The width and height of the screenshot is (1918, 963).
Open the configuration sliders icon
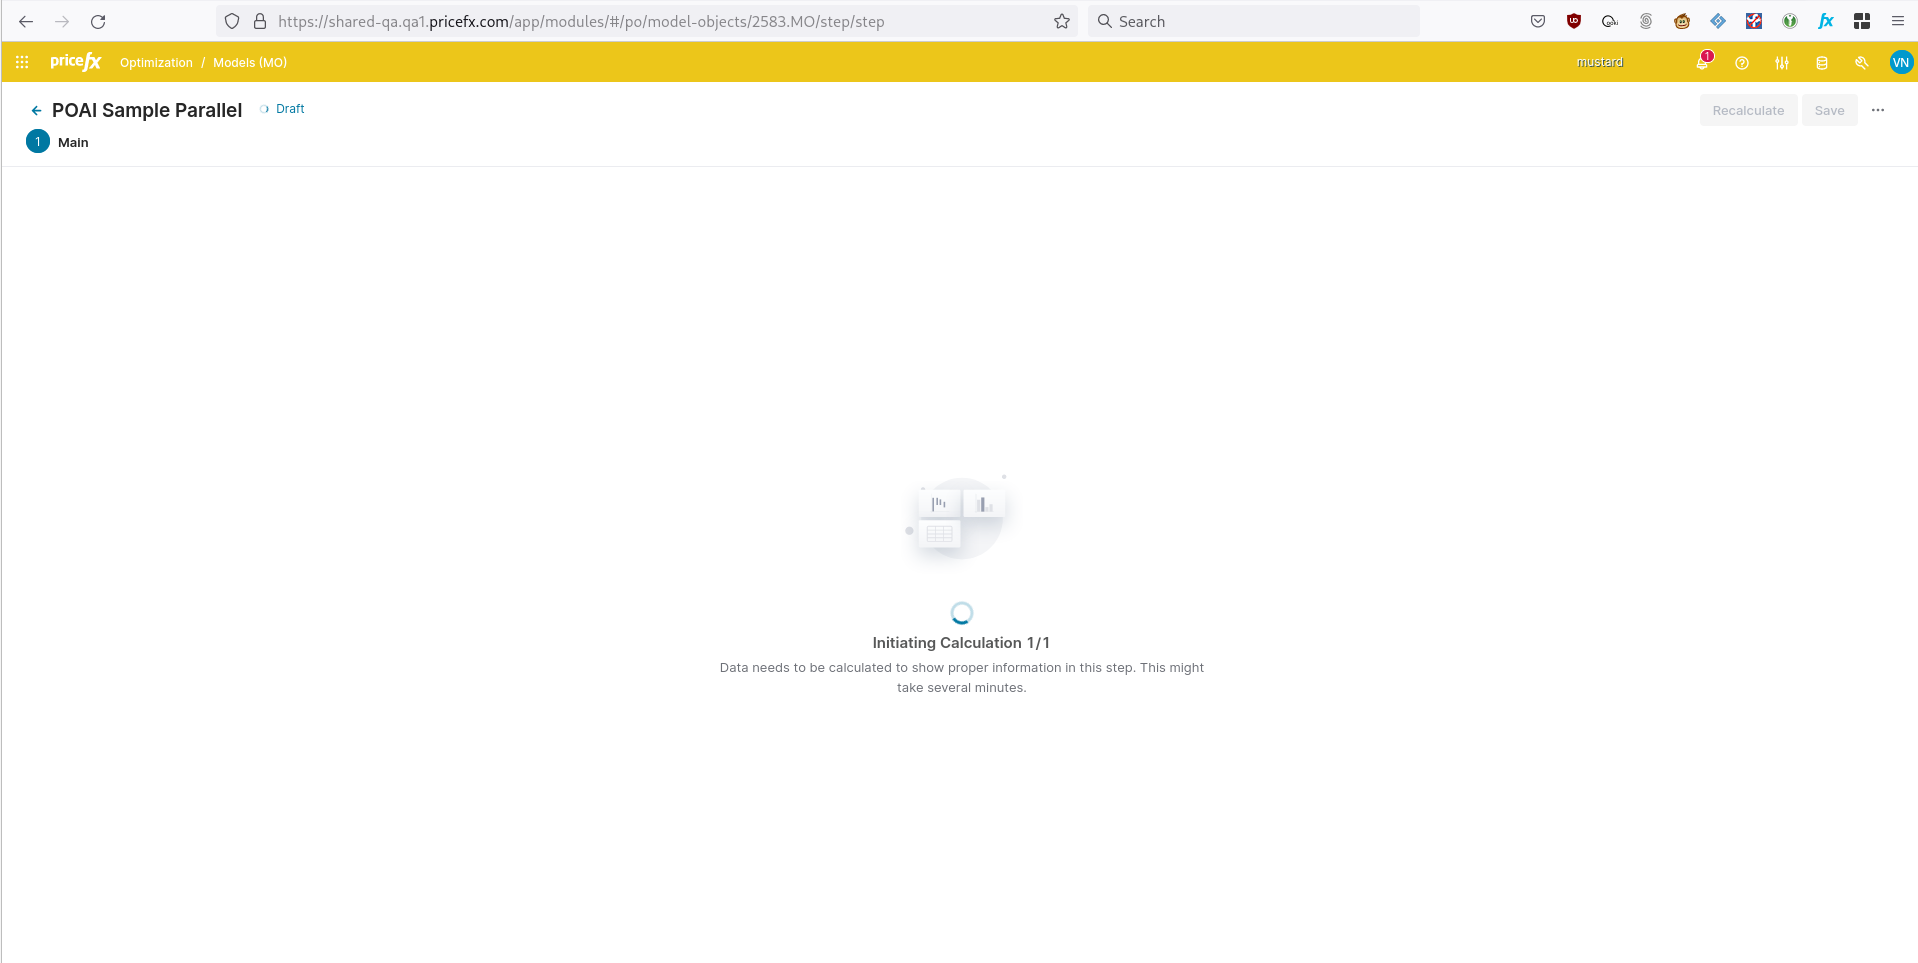1782,63
